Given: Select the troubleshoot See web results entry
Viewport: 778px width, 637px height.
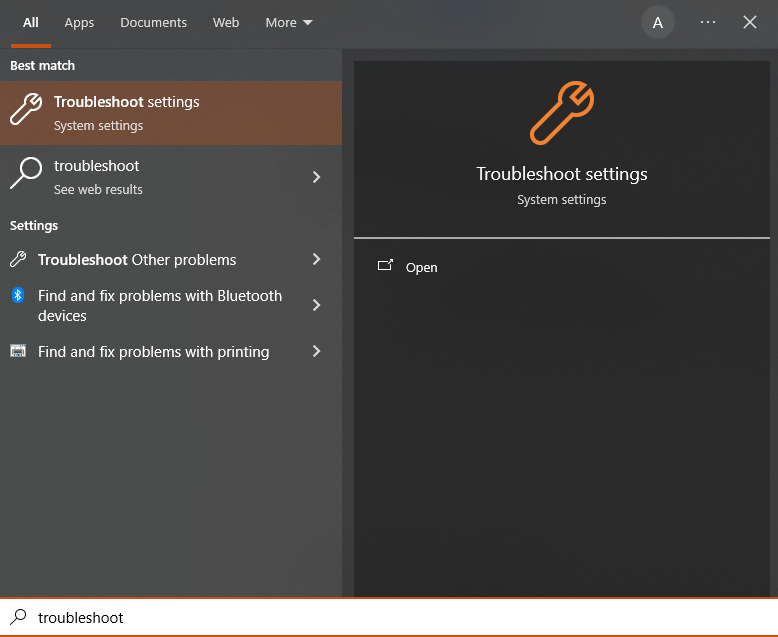Looking at the screenshot, I should 171,177.
